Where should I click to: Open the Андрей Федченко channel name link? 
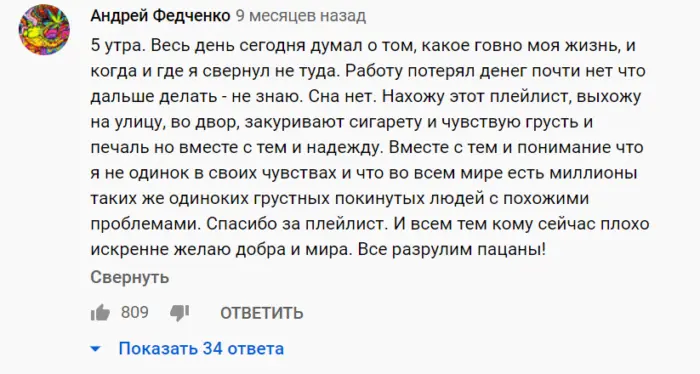click(160, 16)
